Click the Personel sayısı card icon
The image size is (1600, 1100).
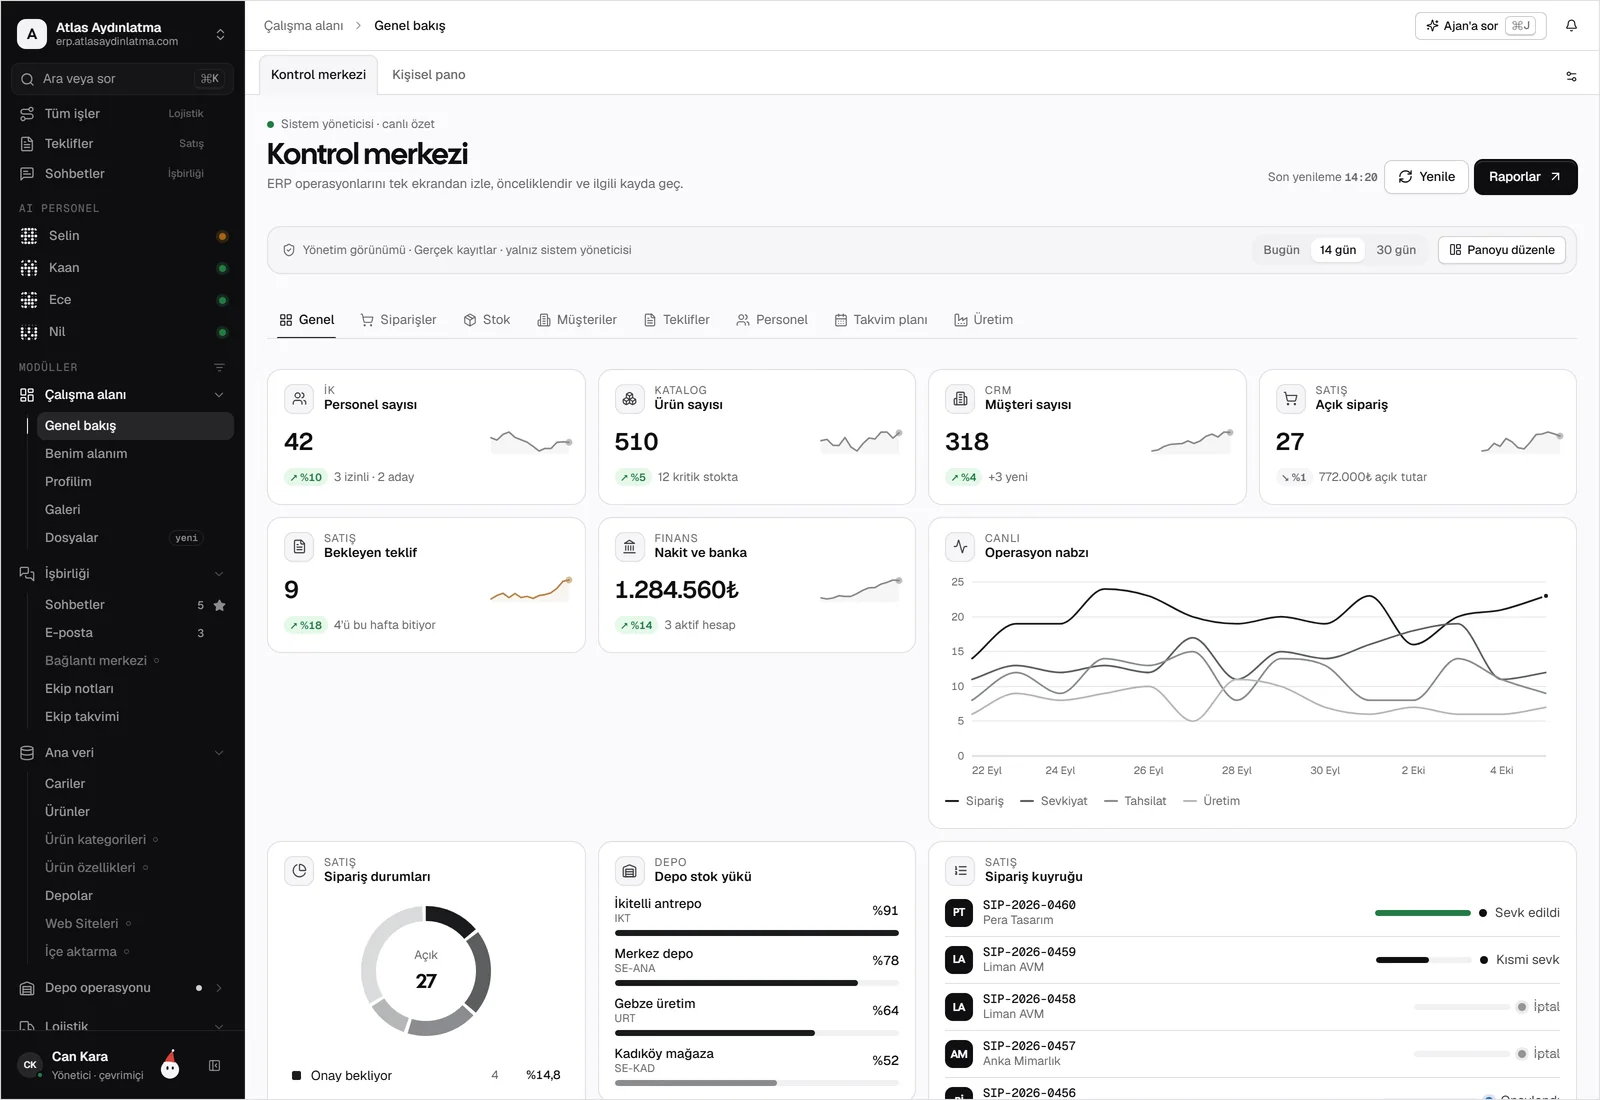point(299,398)
